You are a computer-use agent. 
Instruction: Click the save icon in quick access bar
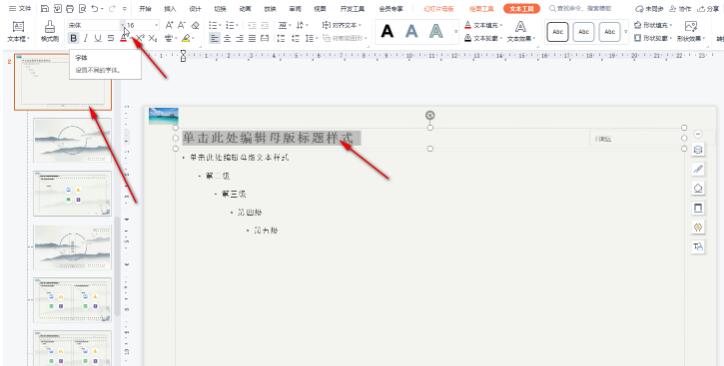[x=45, y=9]
